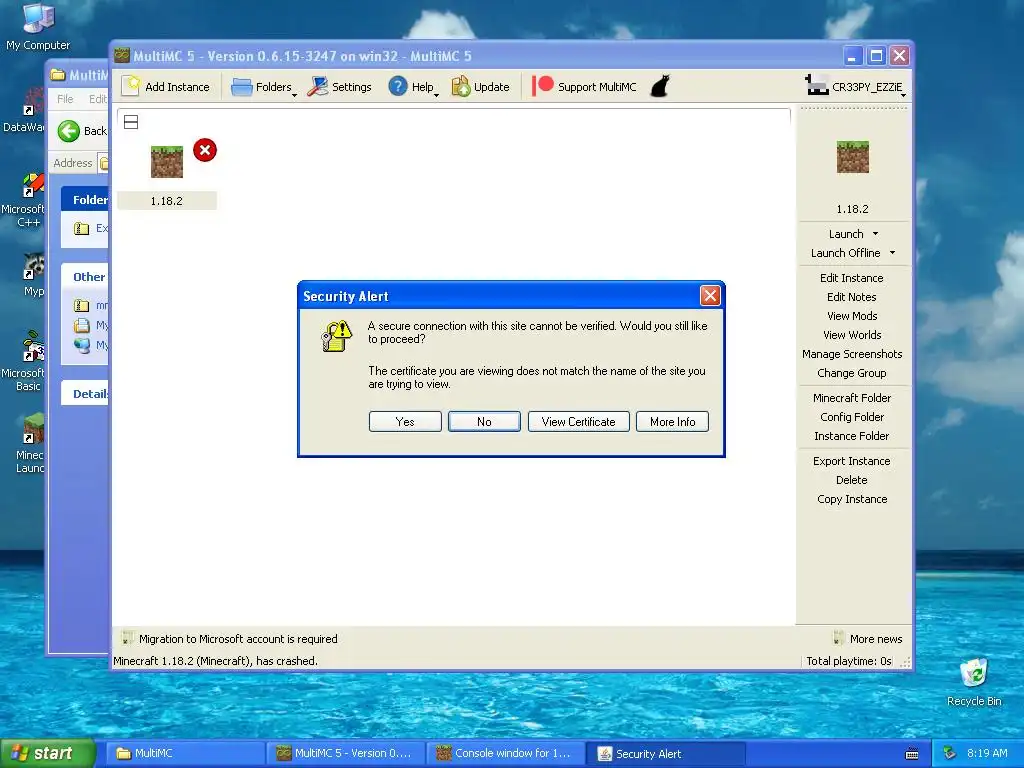Open MultiMC Settings from the toolbar

click(x=340, y=86)
